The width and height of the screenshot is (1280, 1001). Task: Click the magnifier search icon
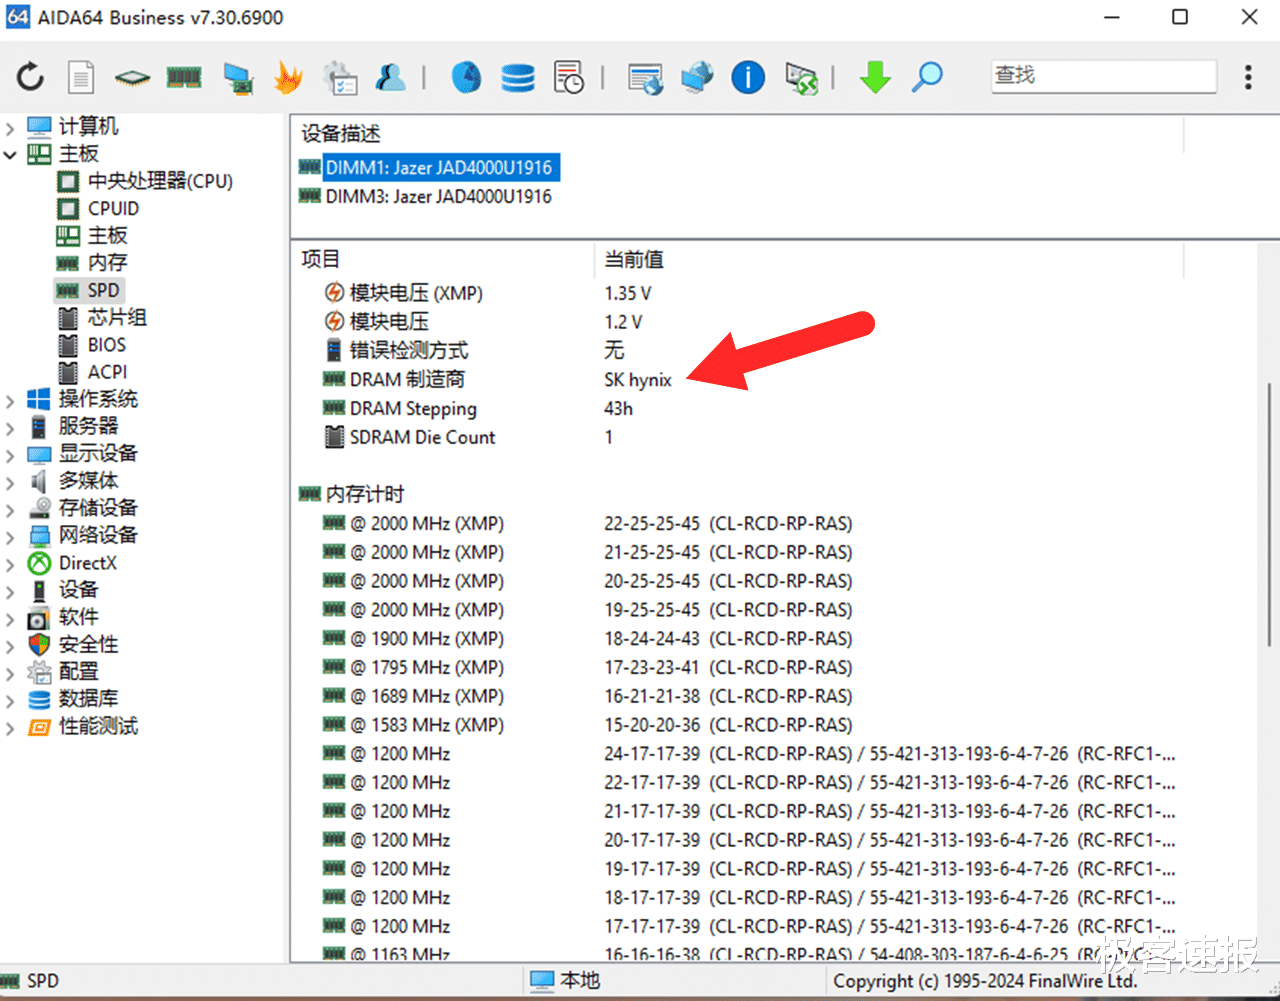click(x=927, y=77)
